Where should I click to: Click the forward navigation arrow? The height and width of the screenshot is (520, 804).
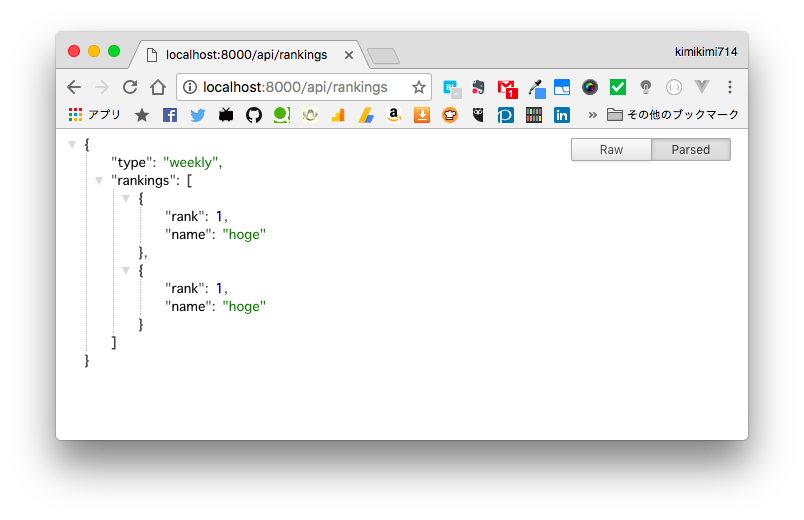pos(102,87)
